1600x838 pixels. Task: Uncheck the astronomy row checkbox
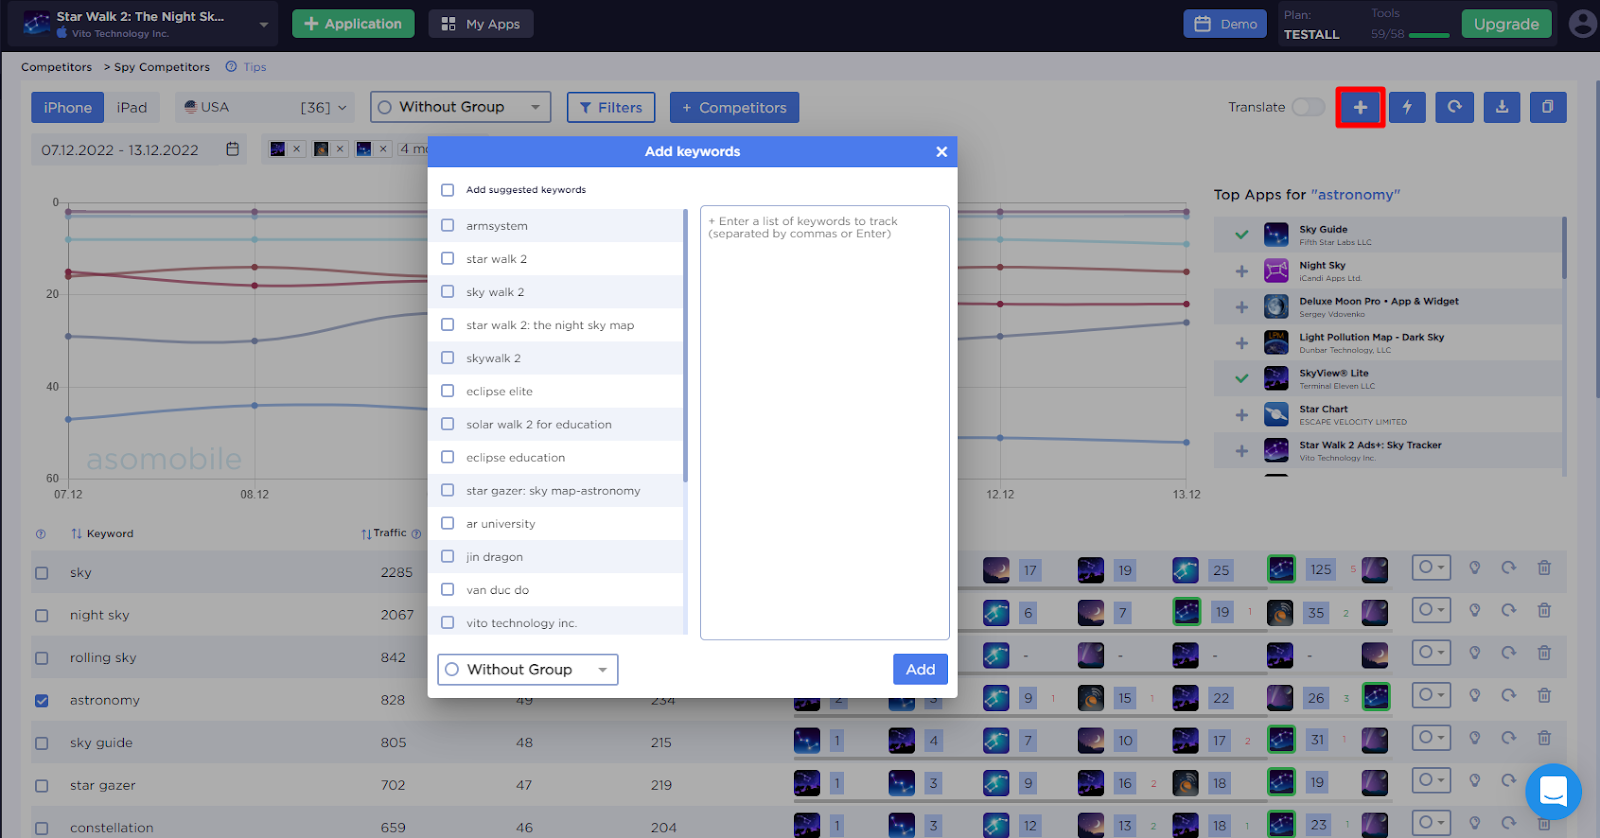(41, 701)
